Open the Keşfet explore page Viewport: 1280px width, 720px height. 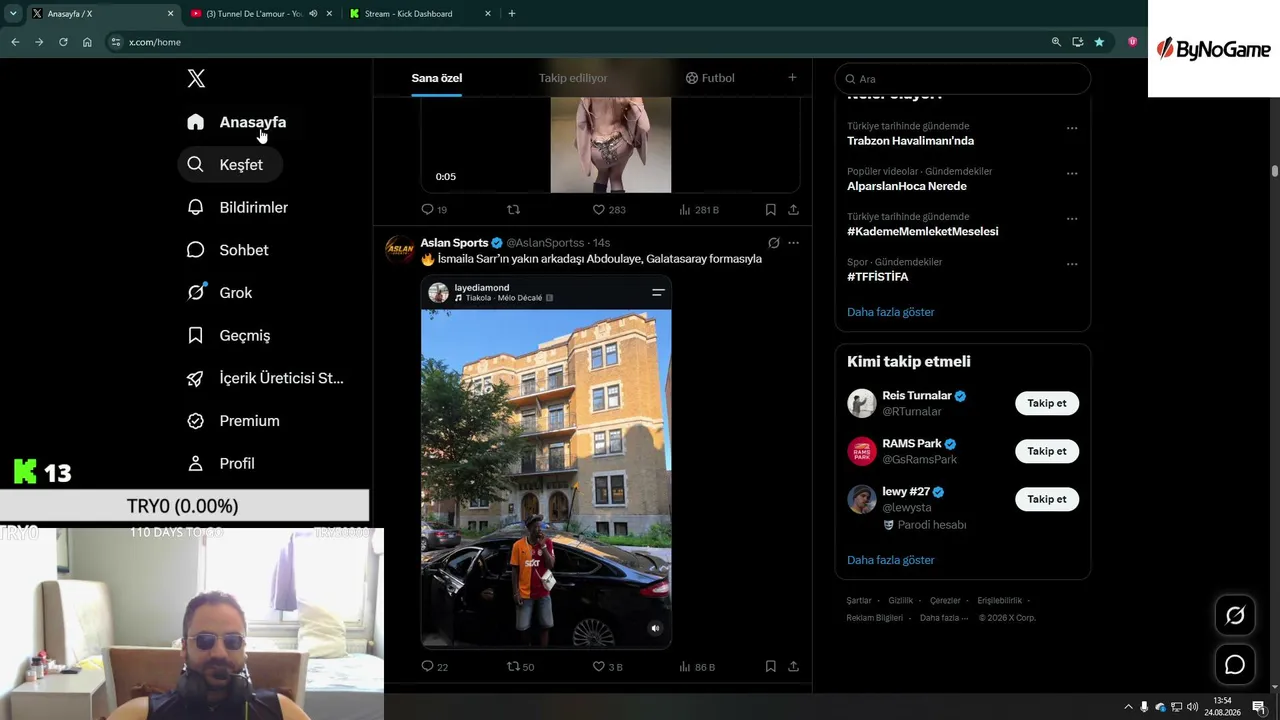coord(230,165)
